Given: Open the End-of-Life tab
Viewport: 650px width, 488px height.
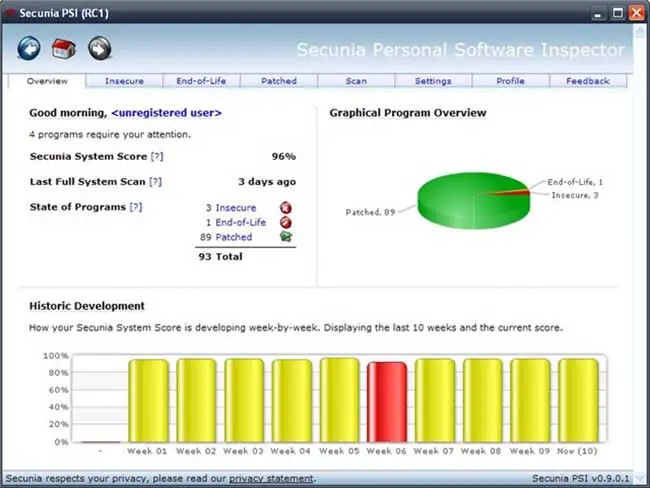Looking at the screenshot, I should click(x=201, y=81).
